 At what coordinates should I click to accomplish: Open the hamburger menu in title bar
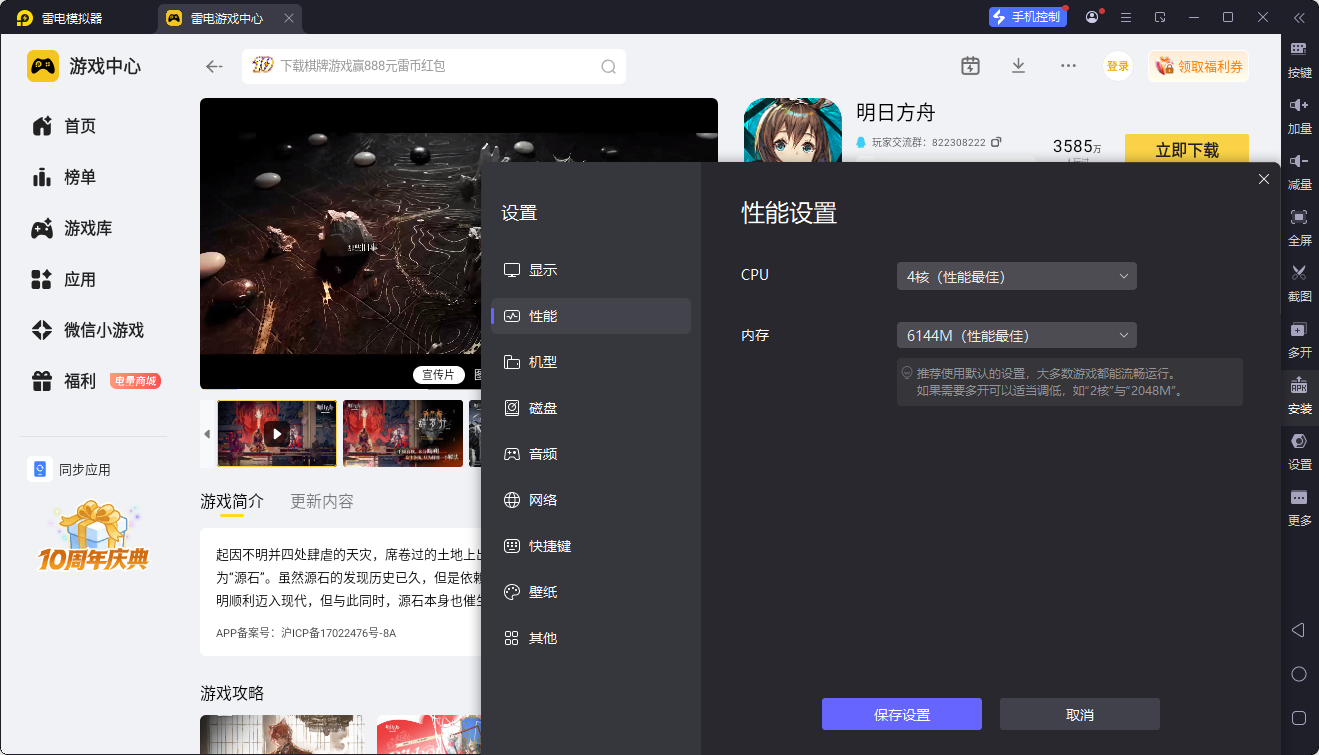coord(1126,17)
